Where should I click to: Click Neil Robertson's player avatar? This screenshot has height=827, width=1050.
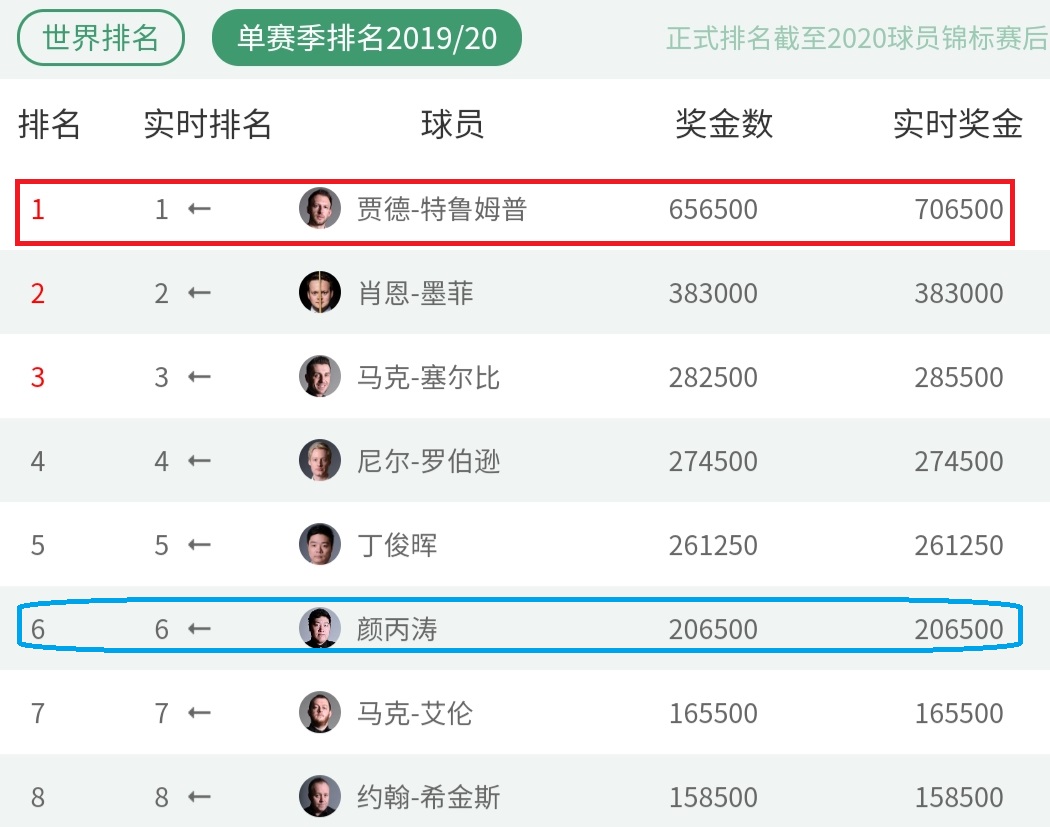(319, 462)
